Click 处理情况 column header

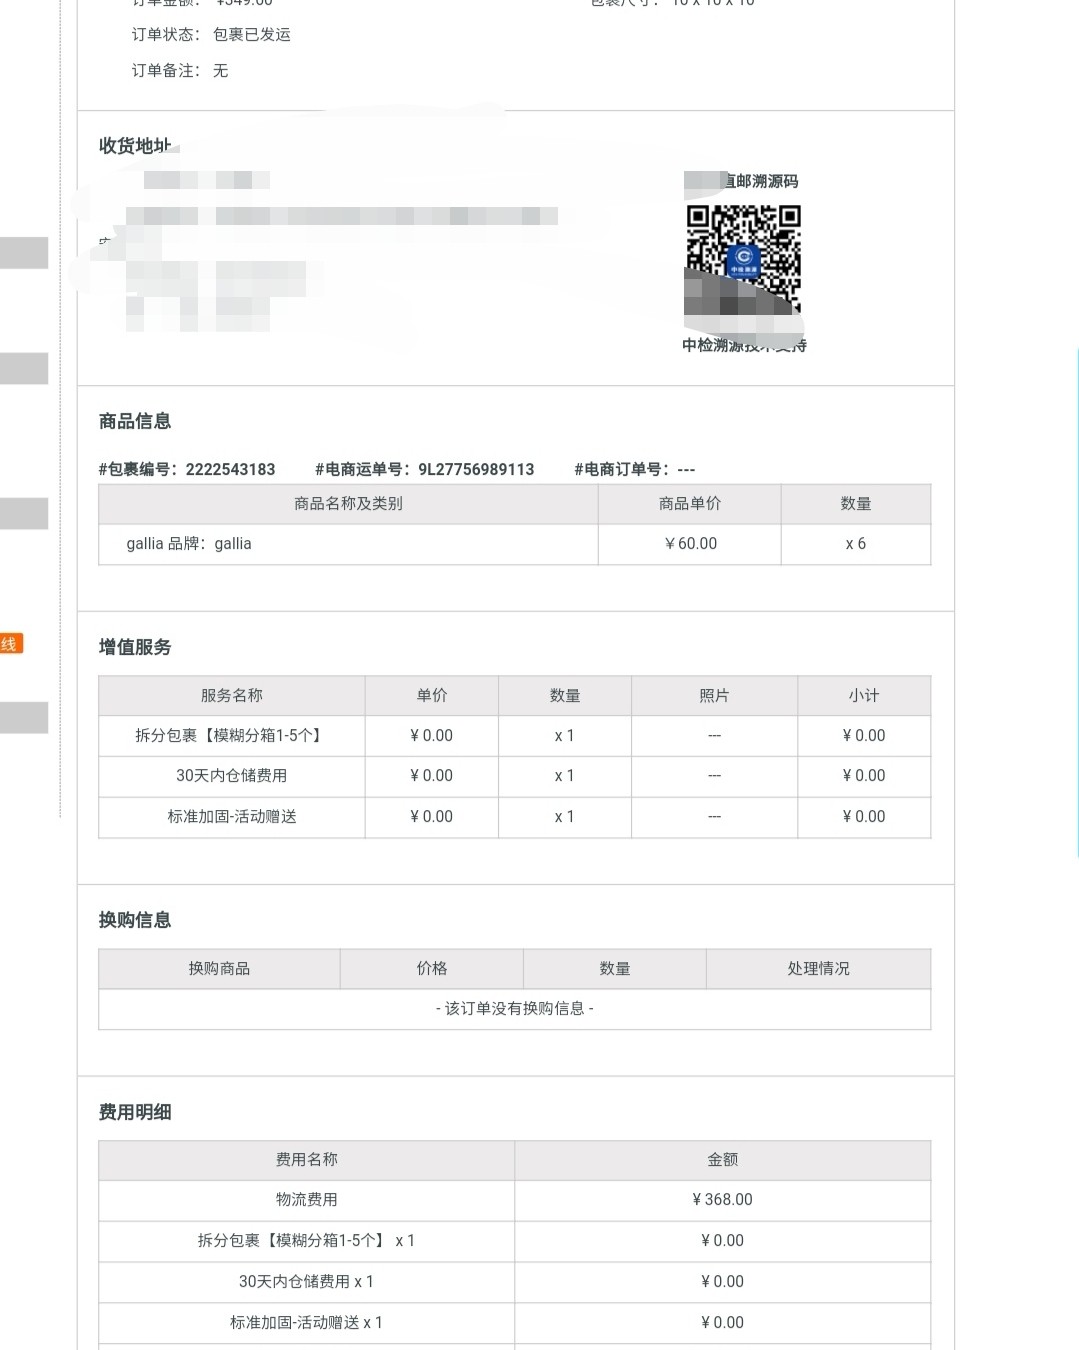pos(818,969)
